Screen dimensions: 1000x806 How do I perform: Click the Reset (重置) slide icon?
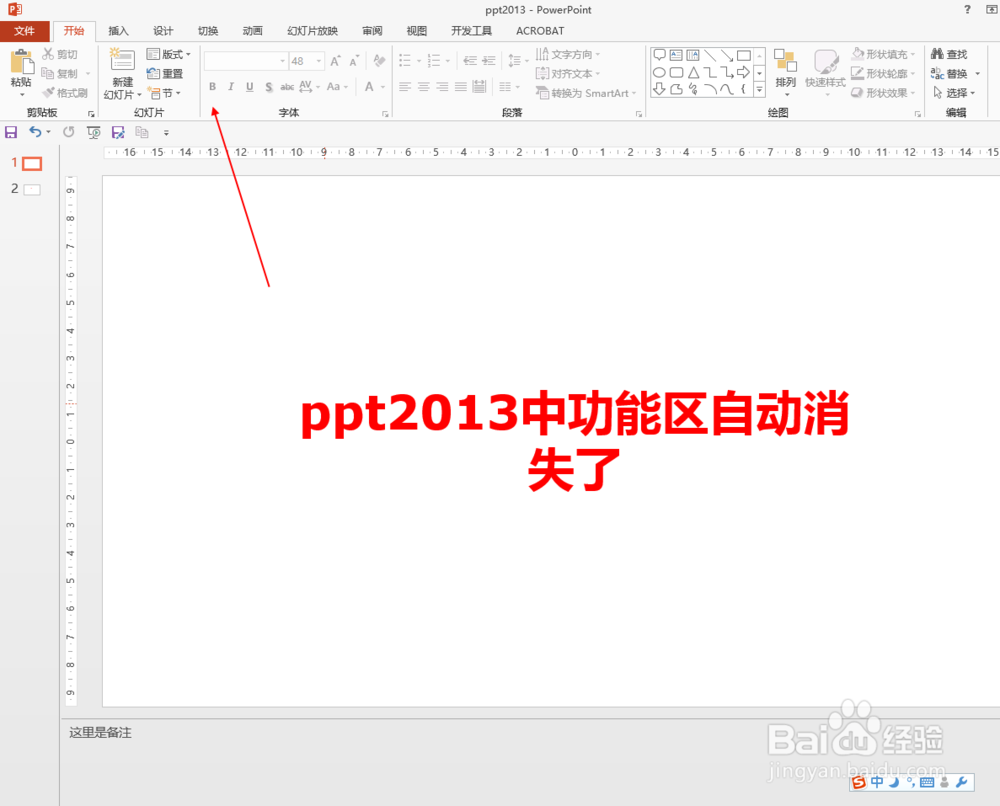click(x=153, y=73)
